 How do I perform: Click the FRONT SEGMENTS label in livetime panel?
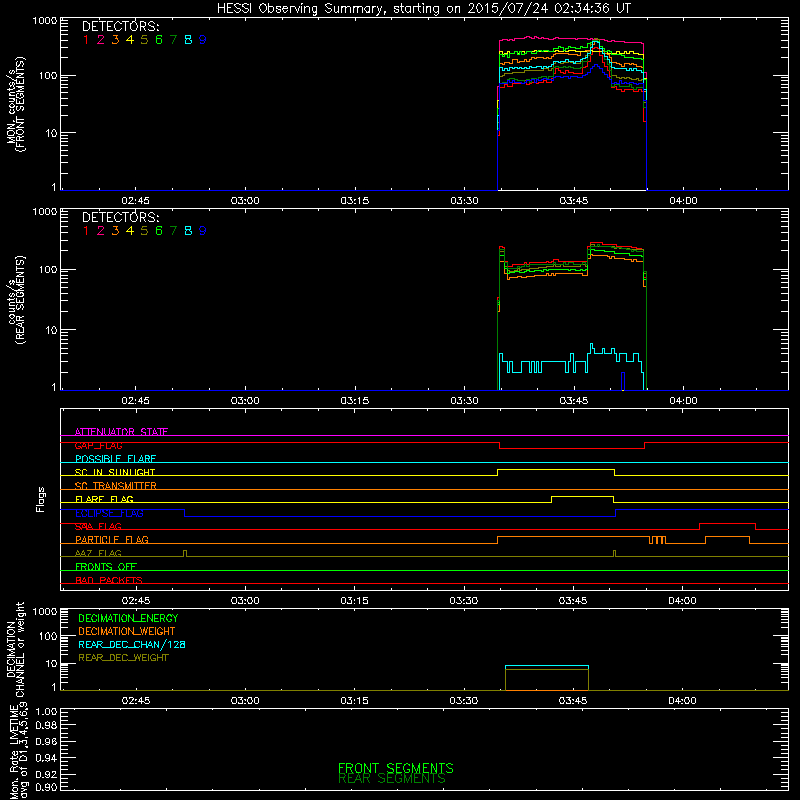[395, 768]
